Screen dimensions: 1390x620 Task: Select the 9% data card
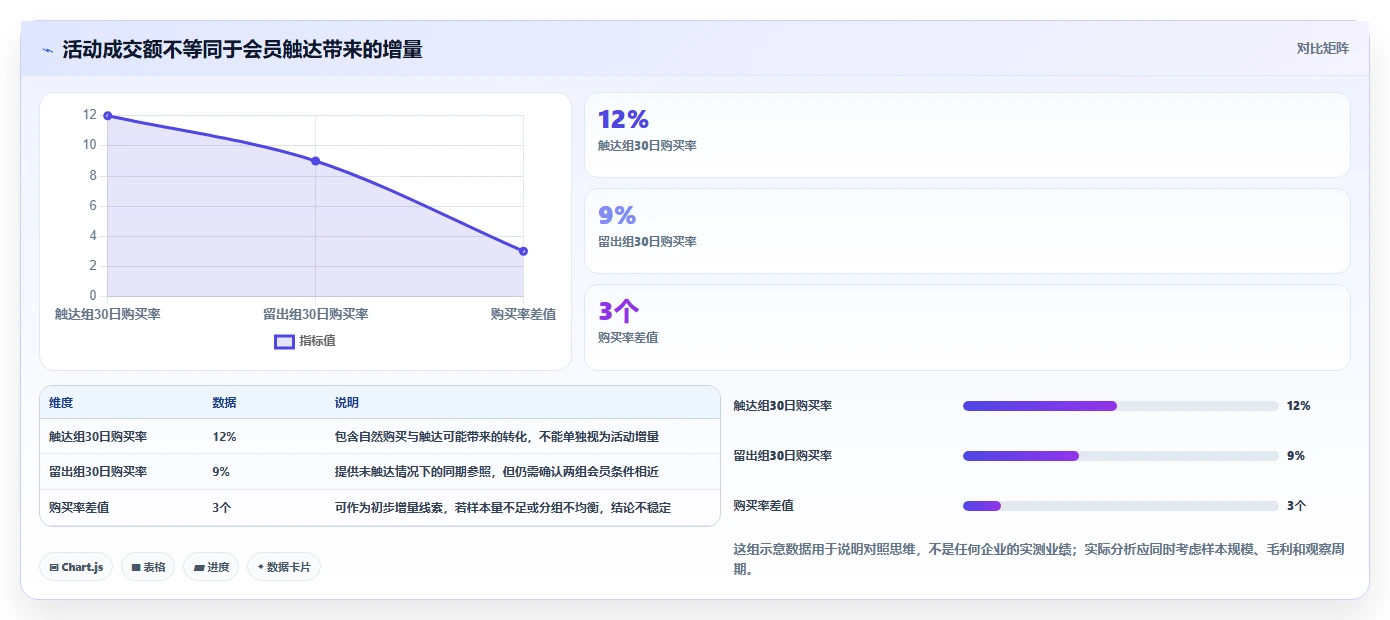tap(967, 231)
